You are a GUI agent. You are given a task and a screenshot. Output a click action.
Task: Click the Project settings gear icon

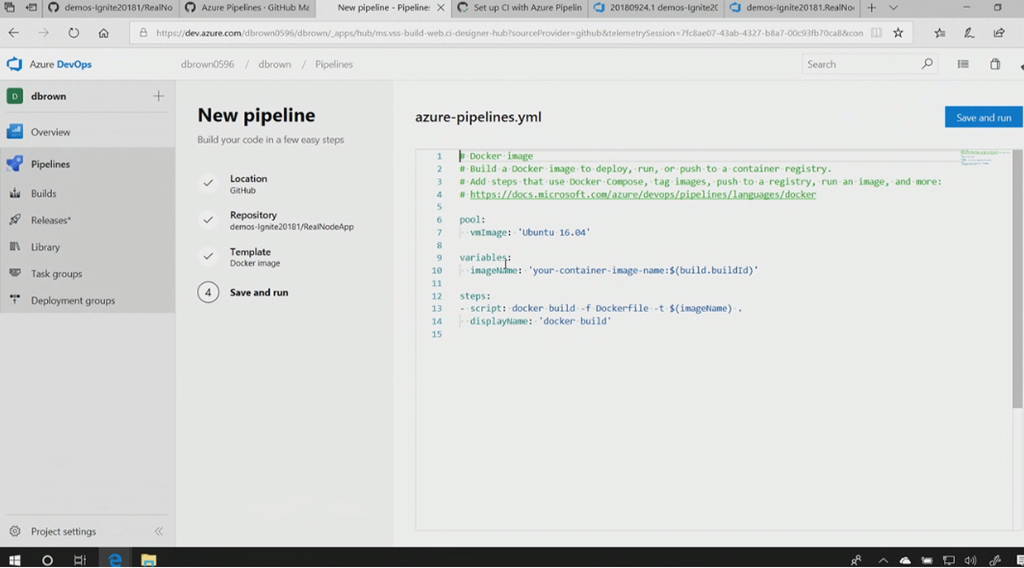point(15,532)
